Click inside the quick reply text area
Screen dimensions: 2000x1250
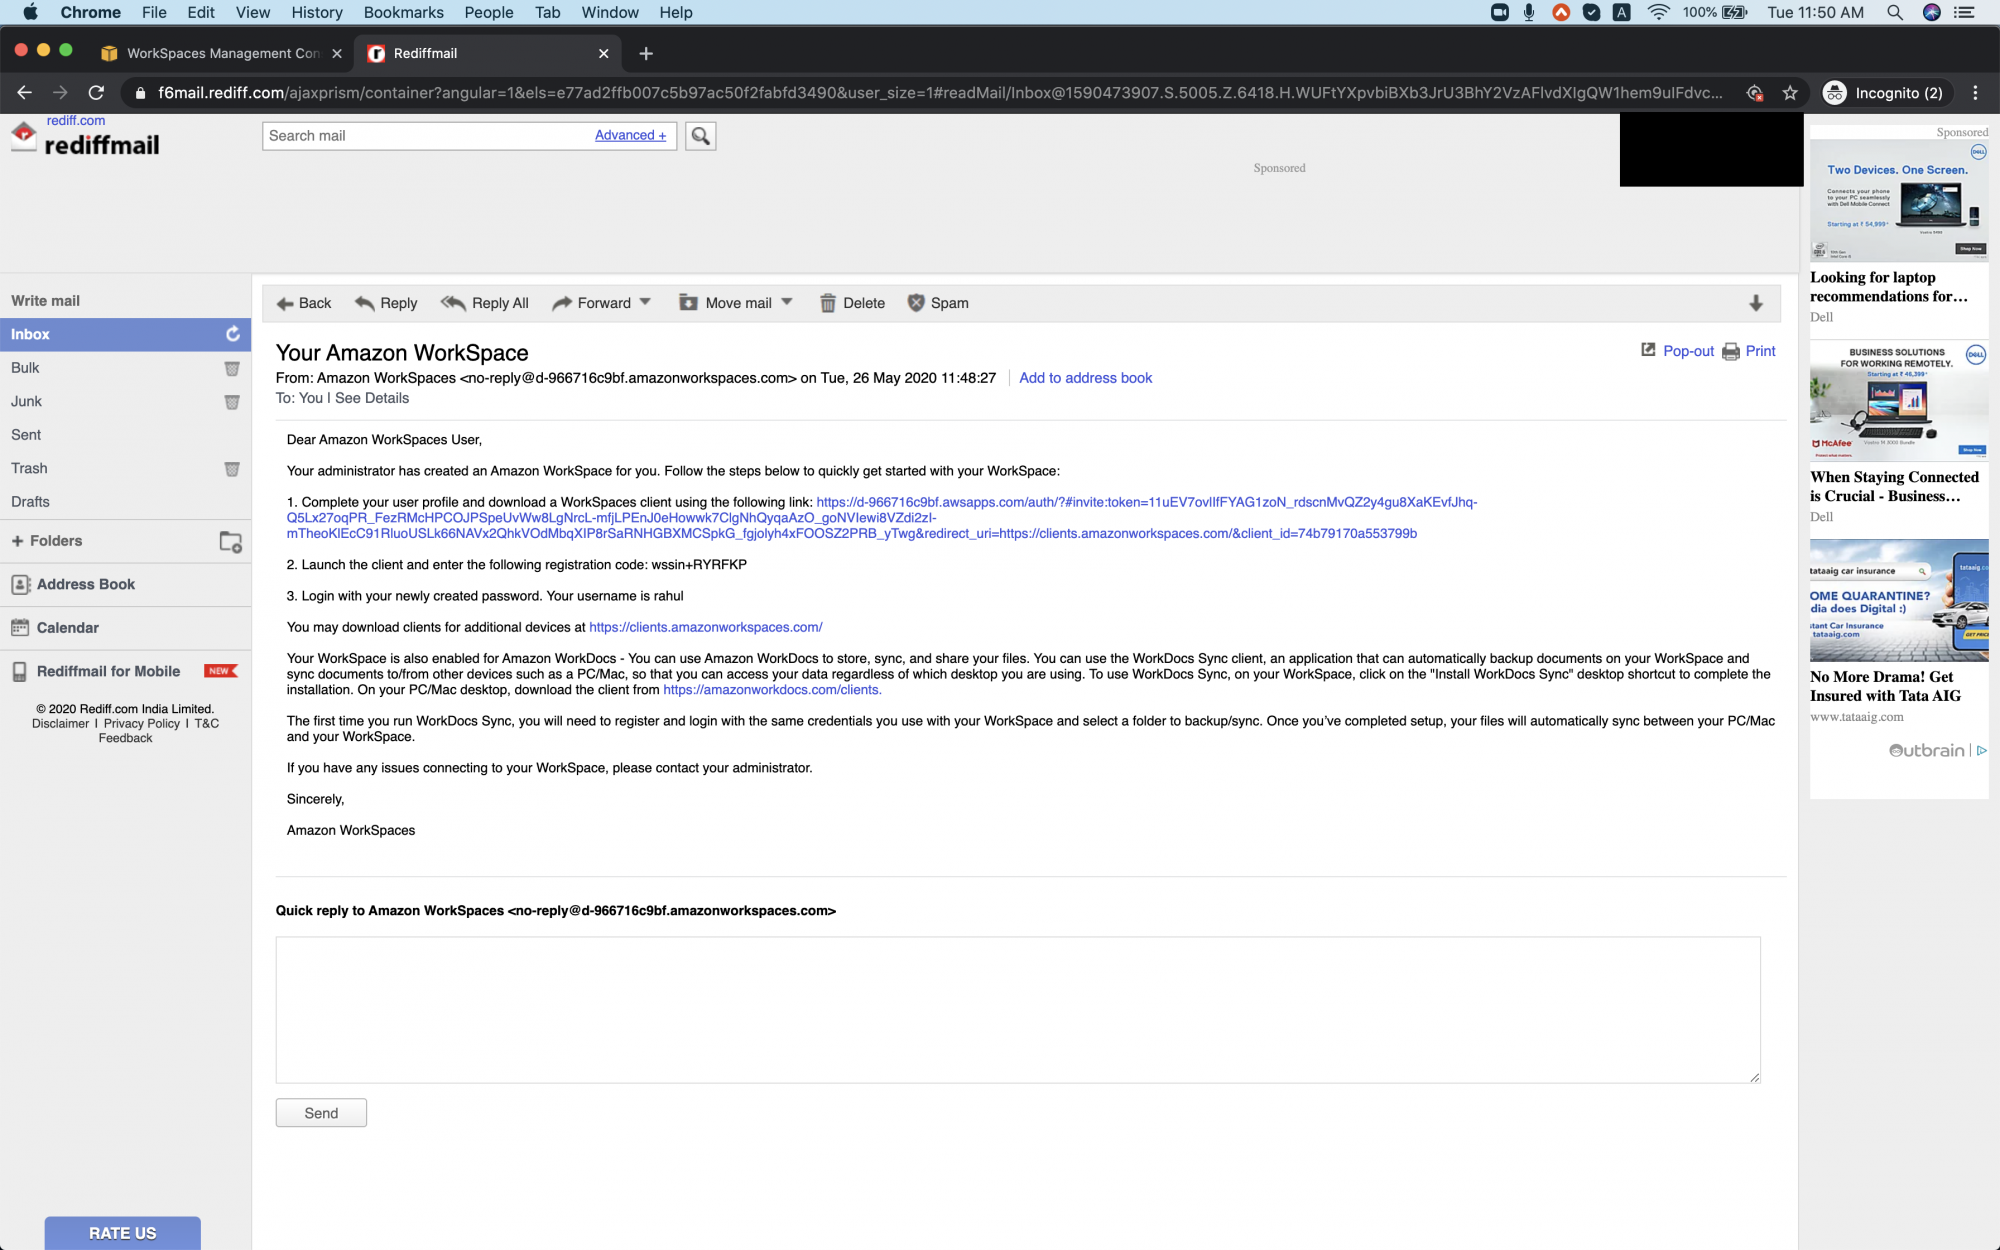tap(1016, 1010)
